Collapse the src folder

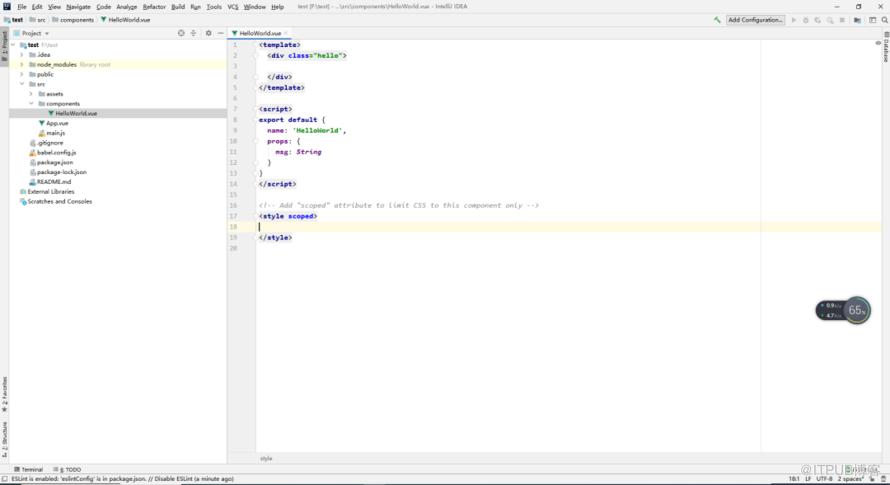pyautogui.click(x=22, y=84)
